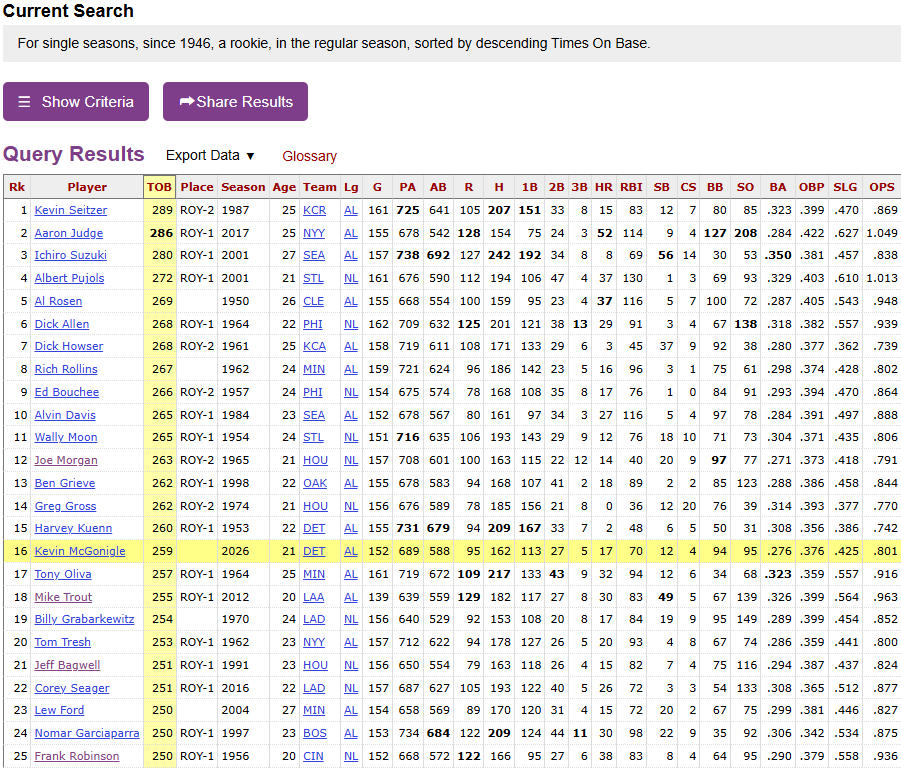
Task: Open Dick Howser player link
Action: 69,346
